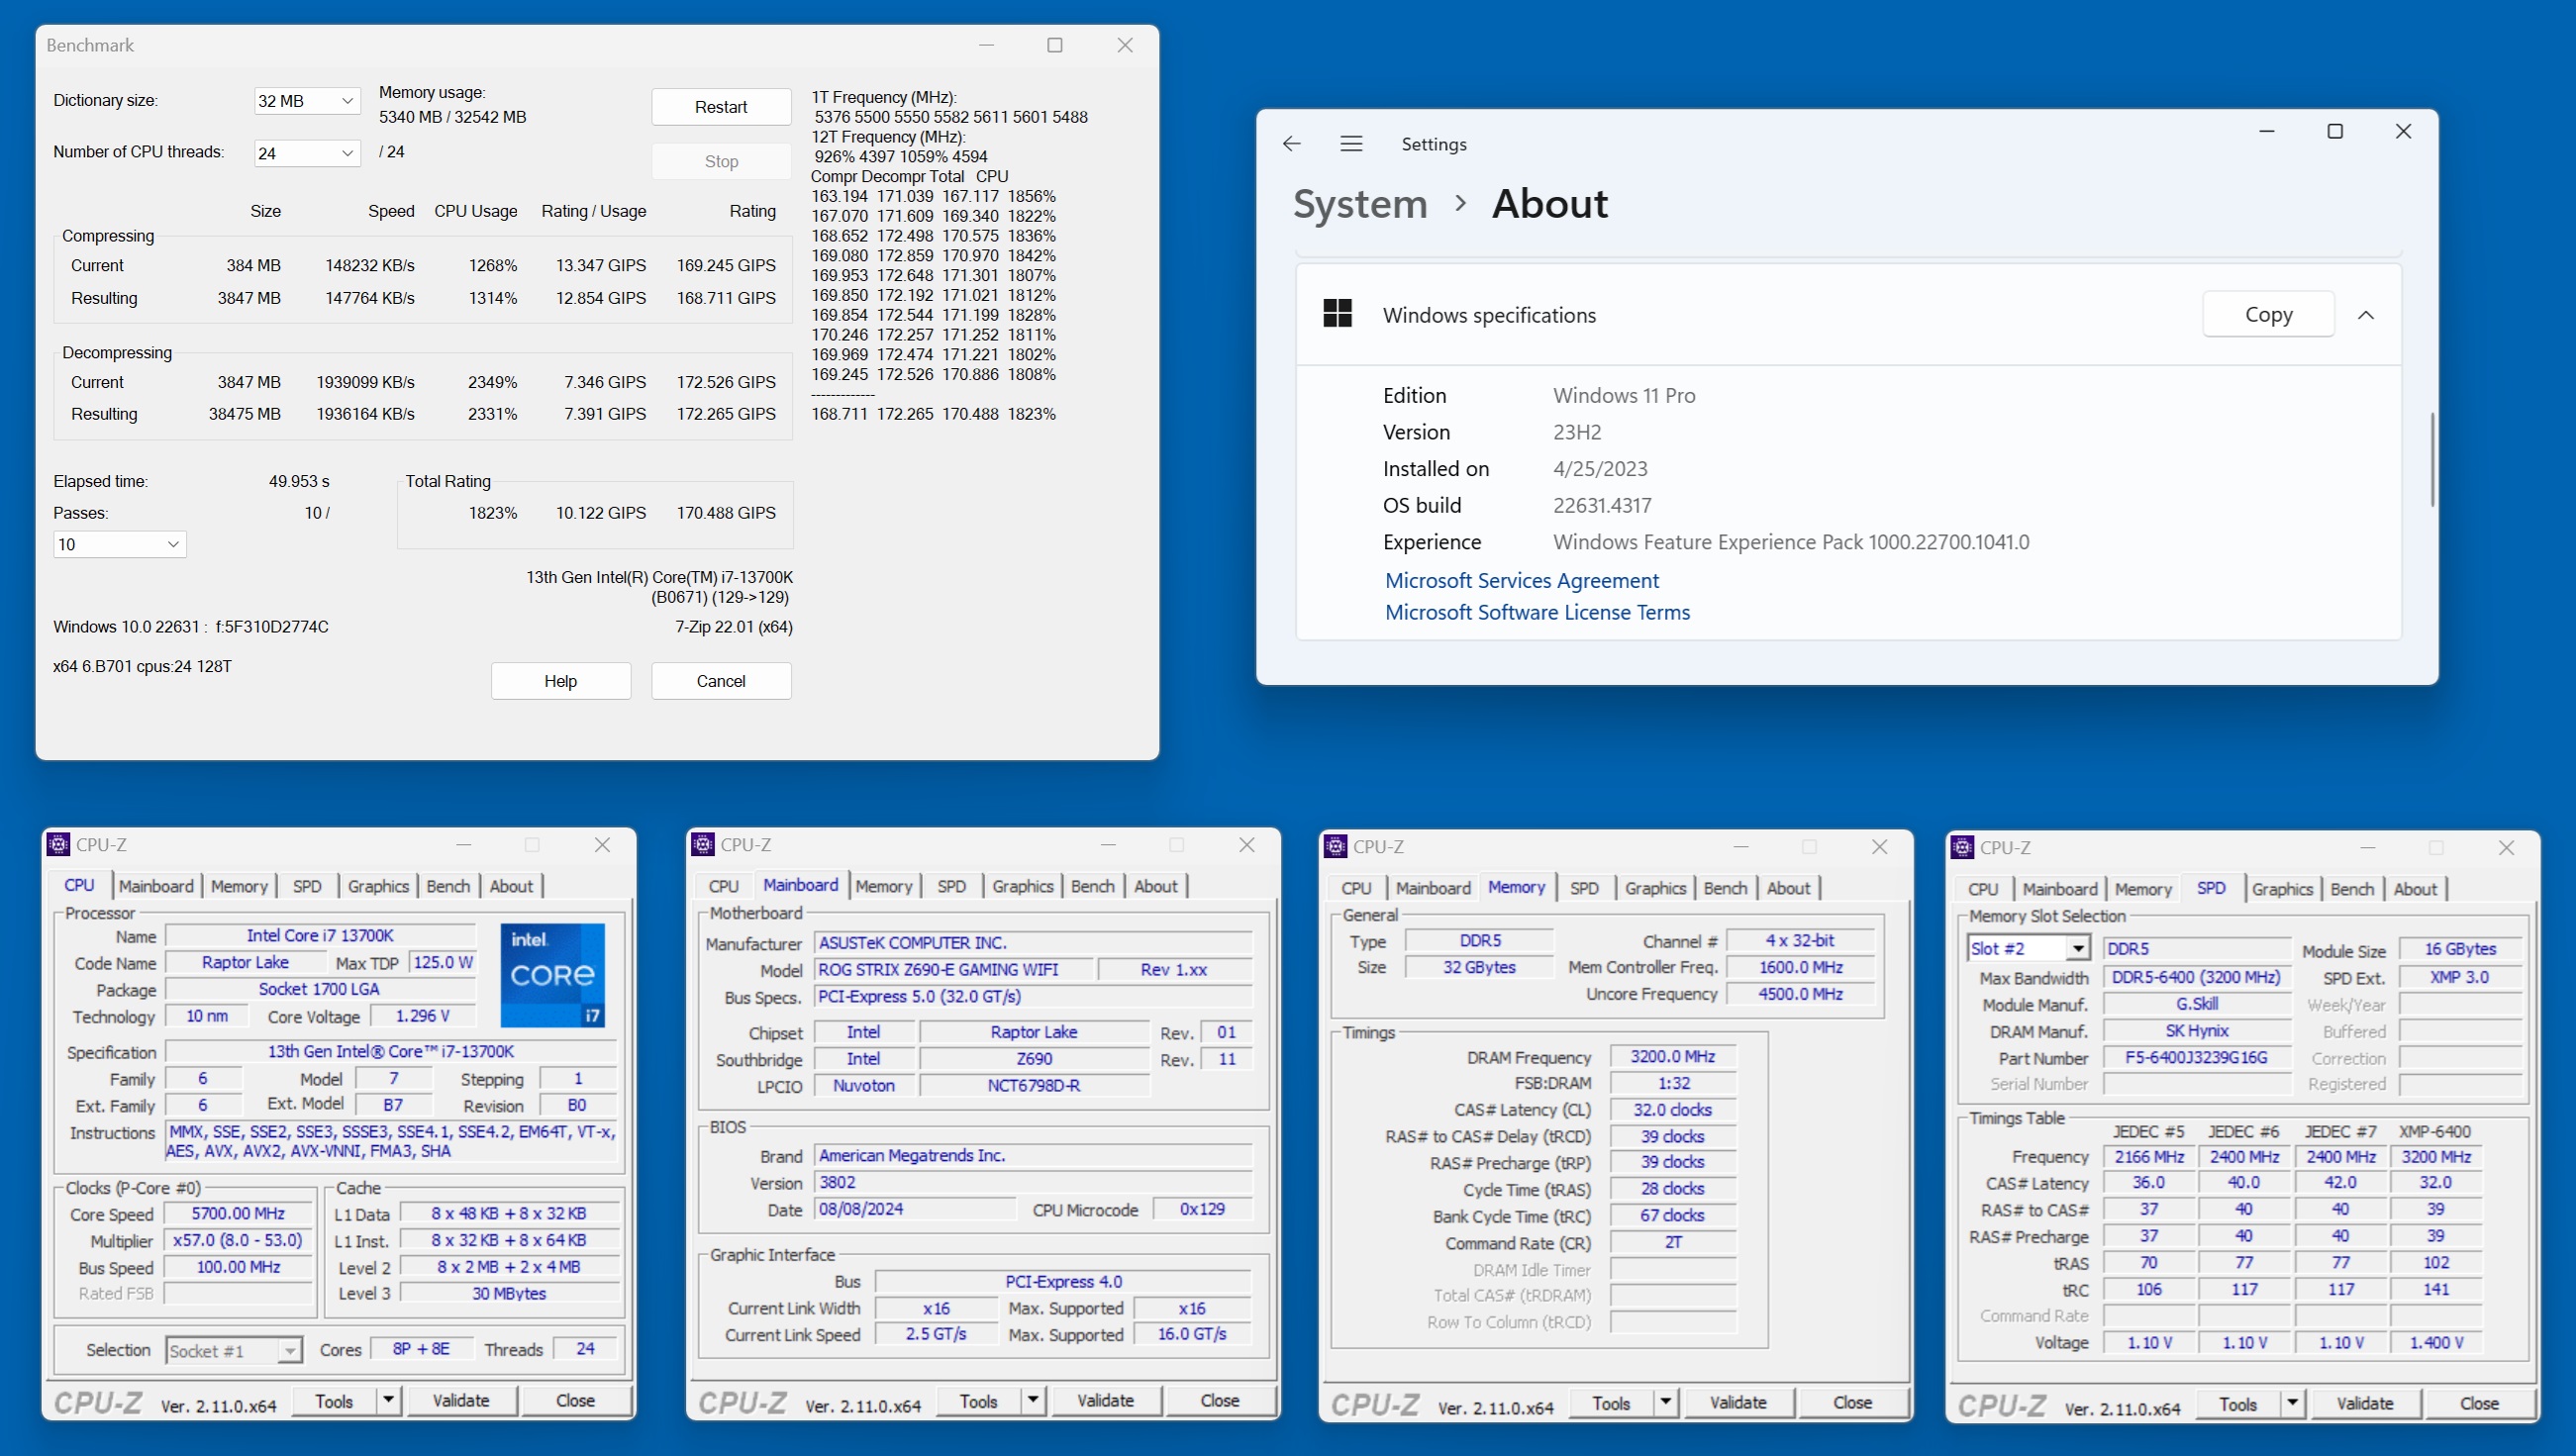Image resolution: width=2576 pixels, height=1456 pixels.
Task: Select About tab in the SPD CPU-Z window
Action: [x=2415, y=889]
